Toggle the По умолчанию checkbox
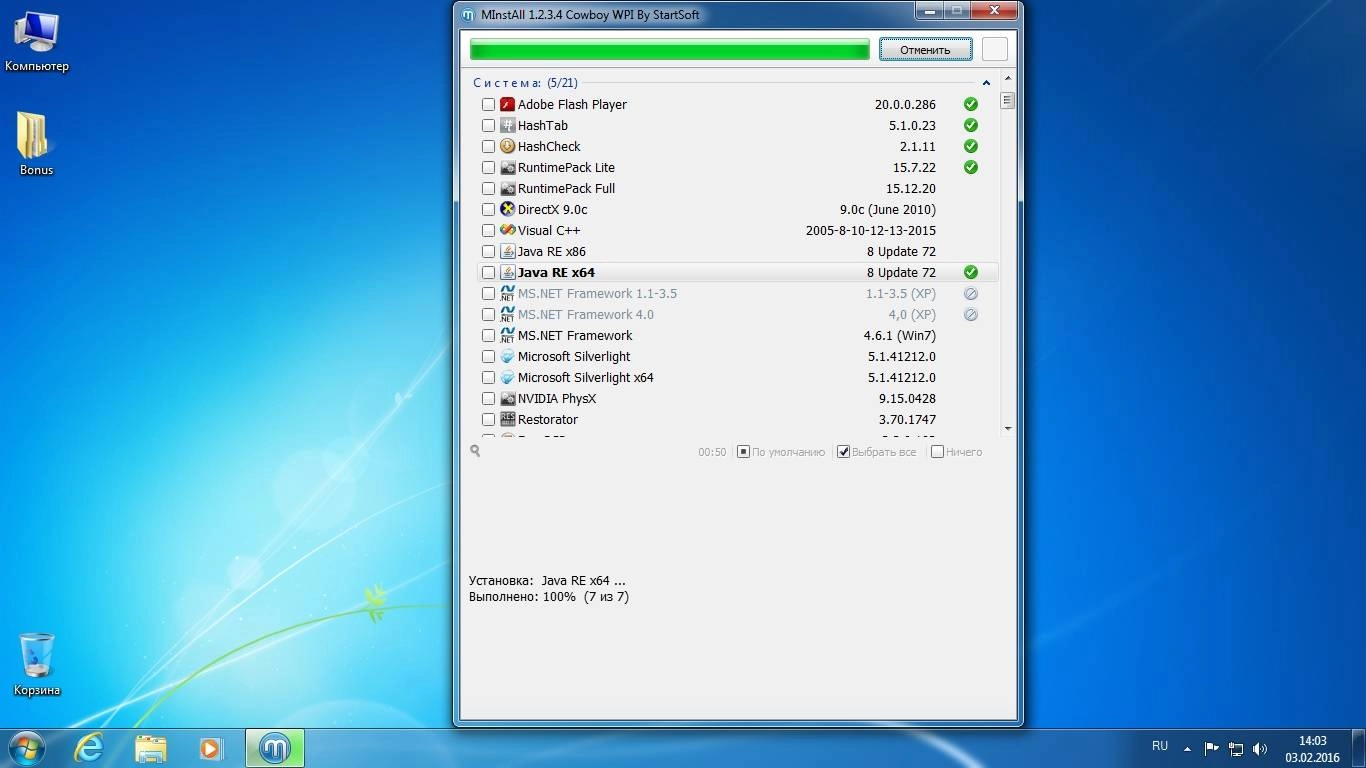This screenshot has width=1366, height=768. [x=743, y=452]
